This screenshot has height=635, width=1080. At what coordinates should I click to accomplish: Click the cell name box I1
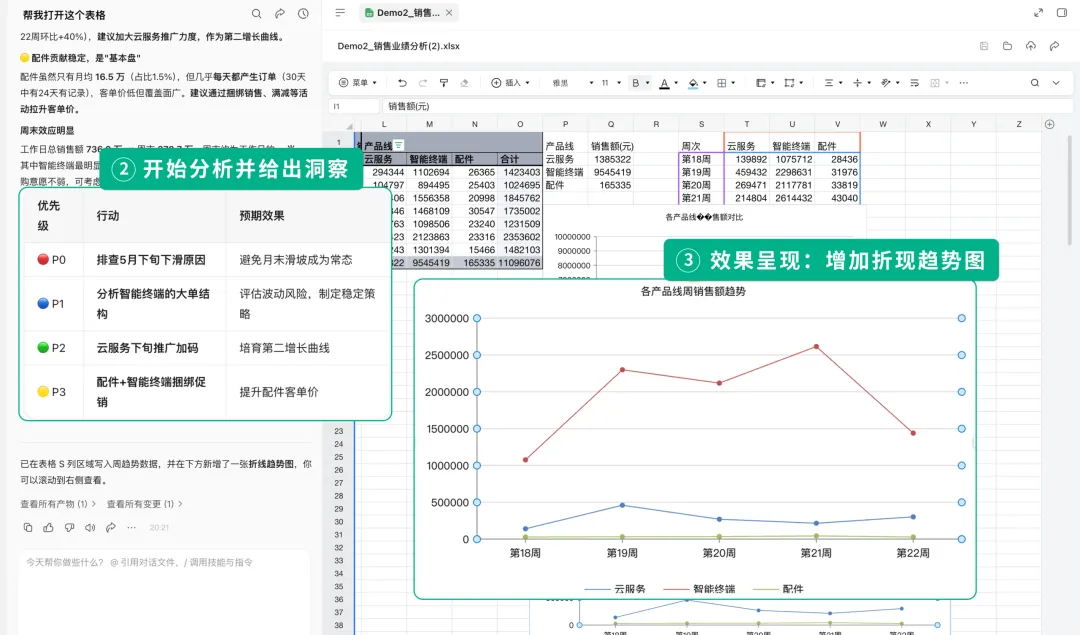[354, 106]
